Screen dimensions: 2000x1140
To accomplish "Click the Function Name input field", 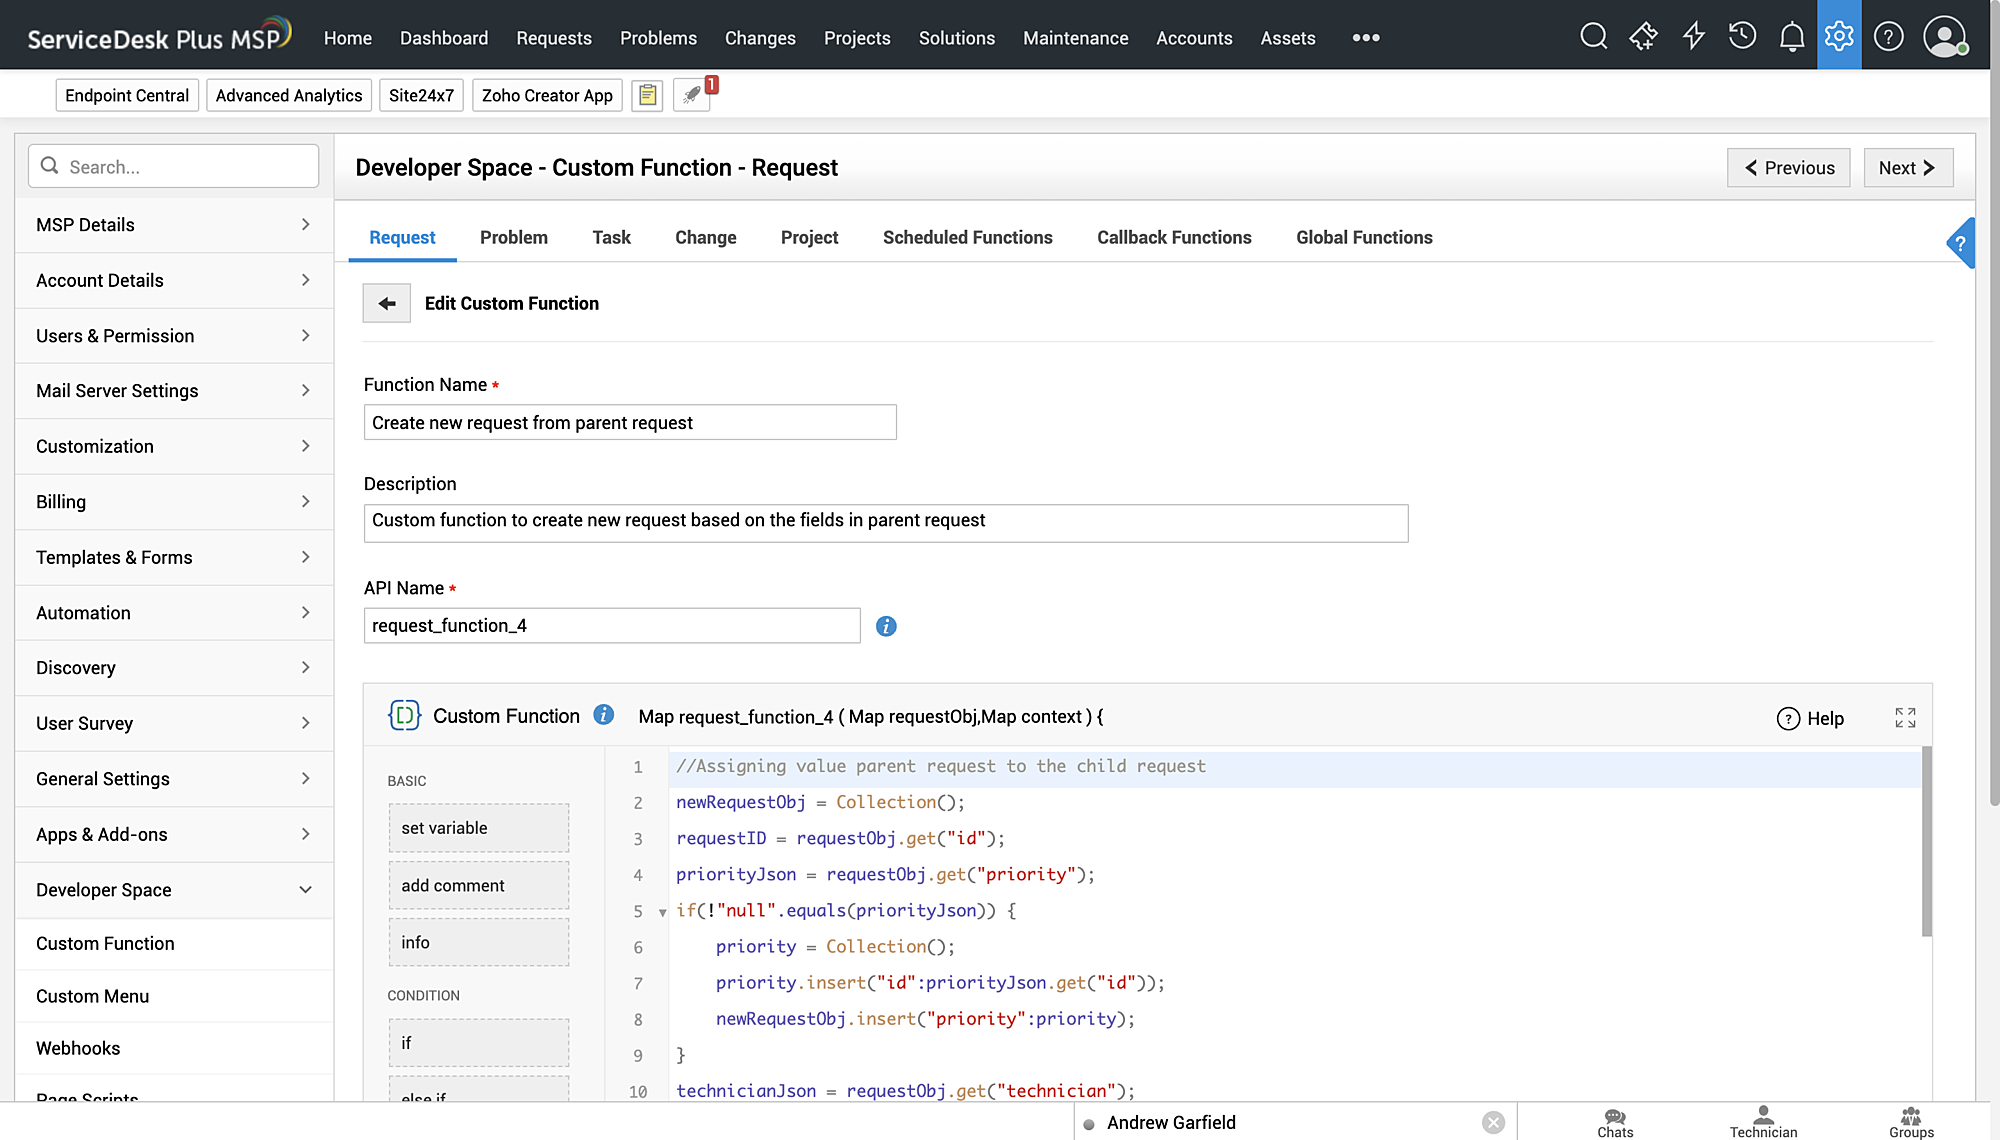I will click(630, 422).
